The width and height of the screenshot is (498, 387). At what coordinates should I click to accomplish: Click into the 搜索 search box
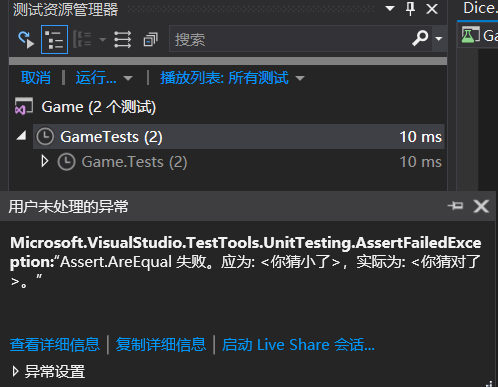coord(290,39)
